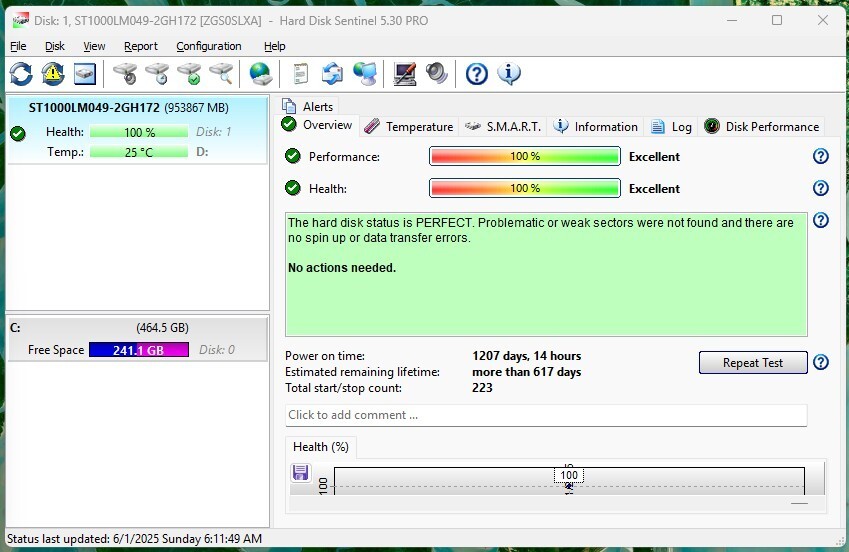Open the S.M.A.R.T. tab

coord(503,127)
